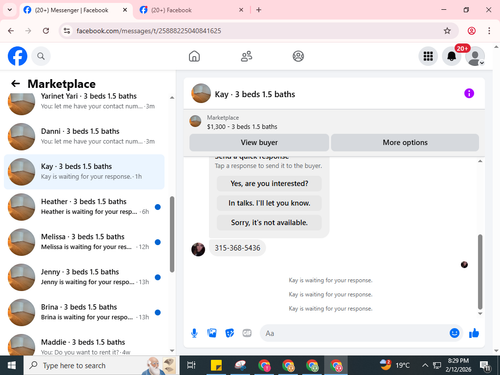Viewport: 500px width, 375px height.
Task: Close the Messenger browser tab
Action: [125, 10]
